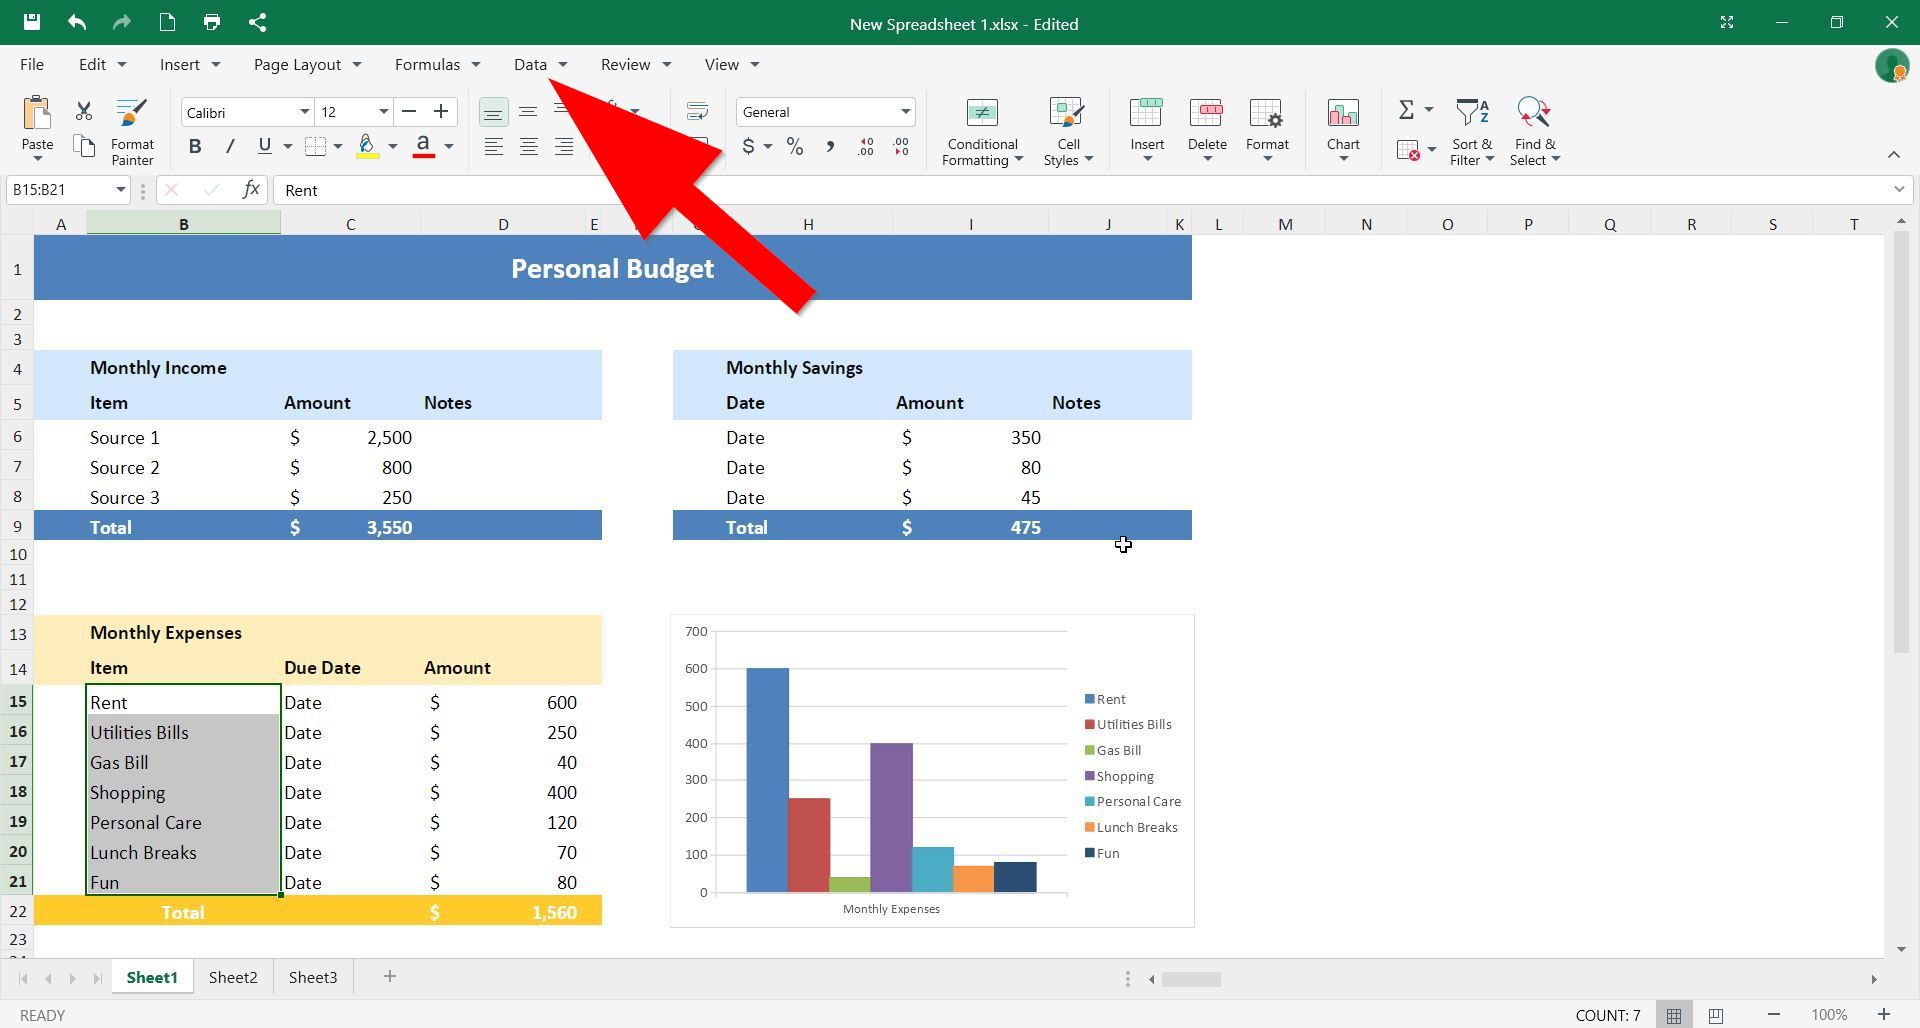Toggle wrap text
The width and height of the screenshot is (1920, 1028).
click(x=697, y=111)
